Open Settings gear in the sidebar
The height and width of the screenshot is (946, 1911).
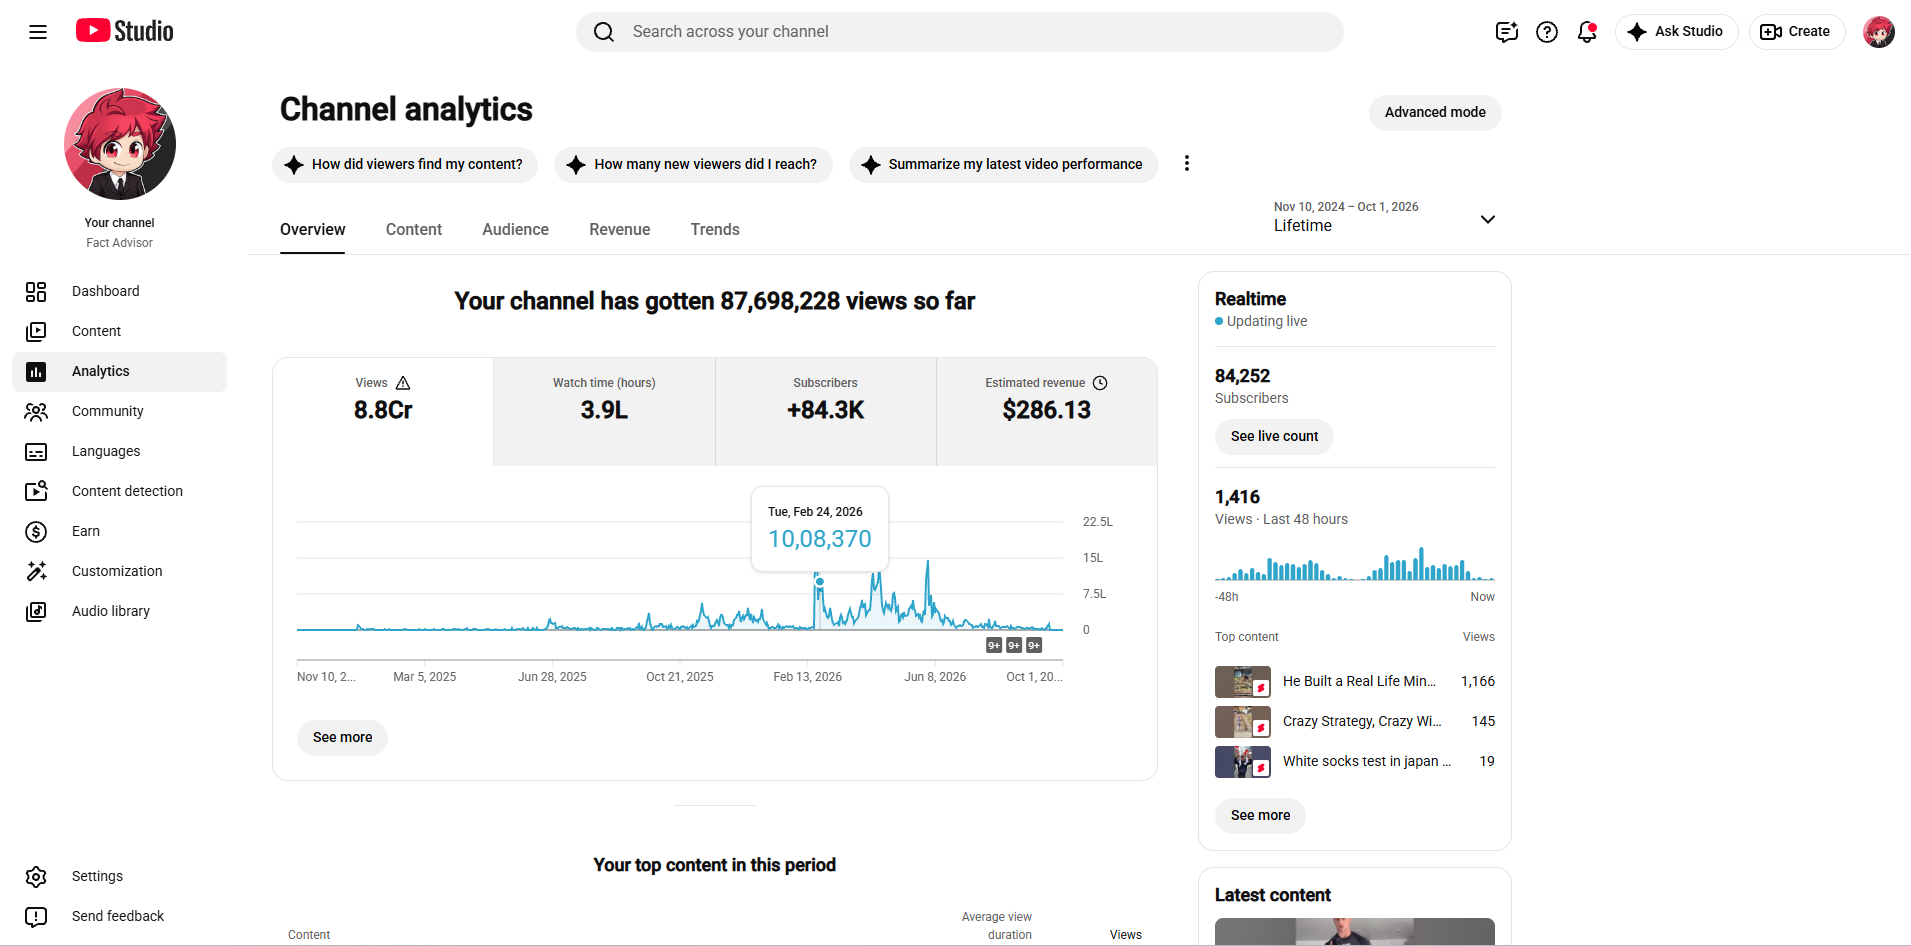pyautogui.click(x=36, y=876)
